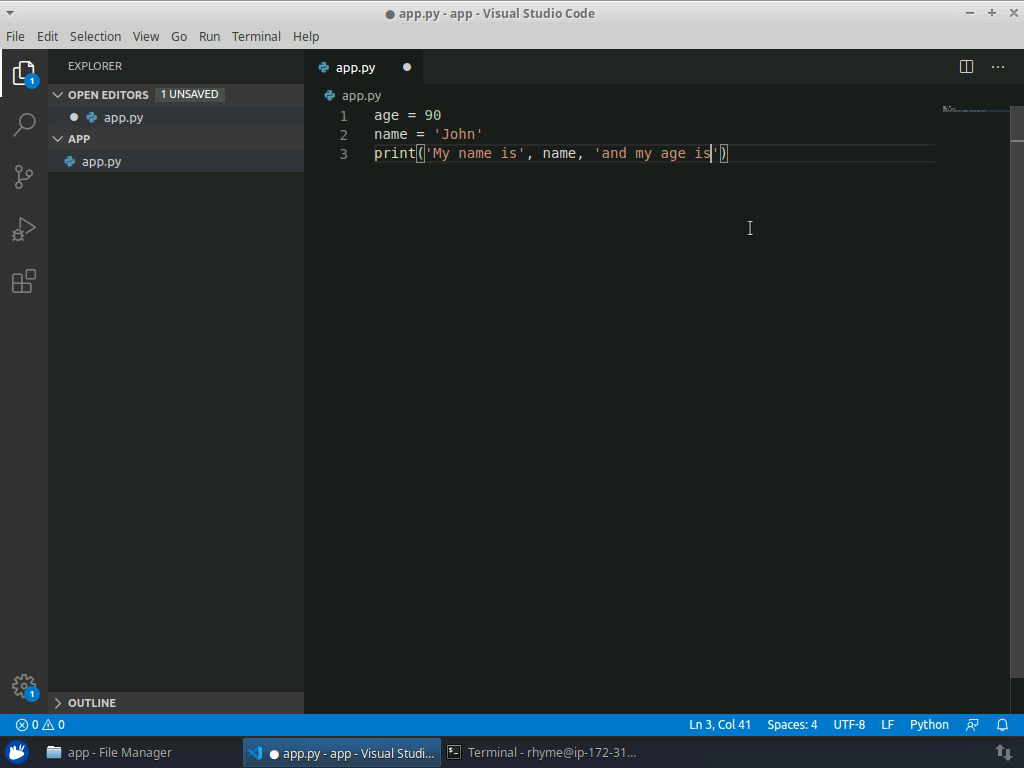
Task: Open the desktop applications menu icon
Action: point(18,752)
